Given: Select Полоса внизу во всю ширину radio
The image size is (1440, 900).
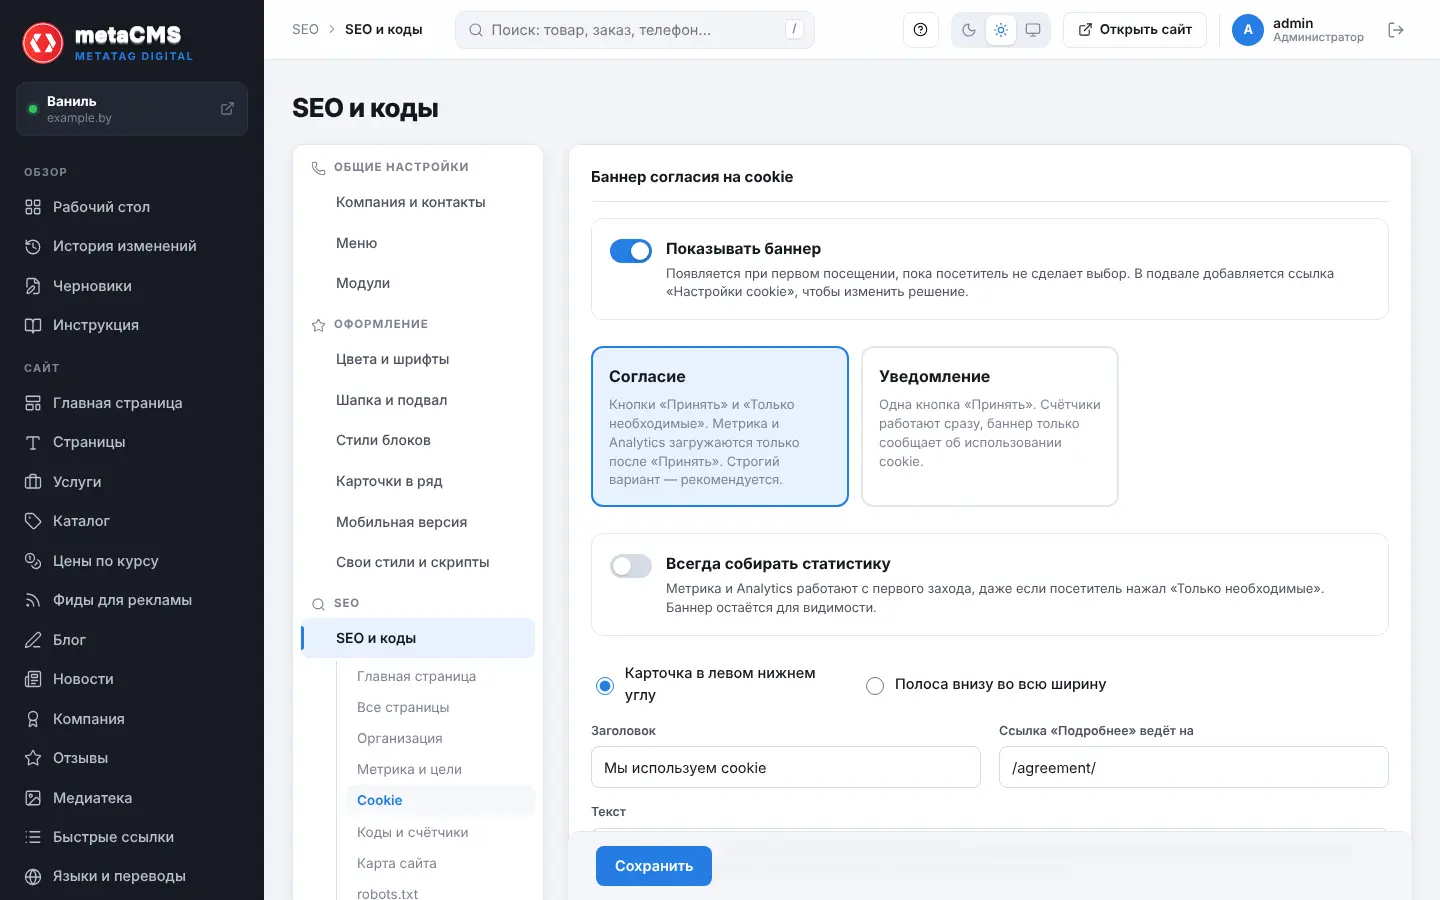Looking at the screenshot, I should [x=875, y=685].
